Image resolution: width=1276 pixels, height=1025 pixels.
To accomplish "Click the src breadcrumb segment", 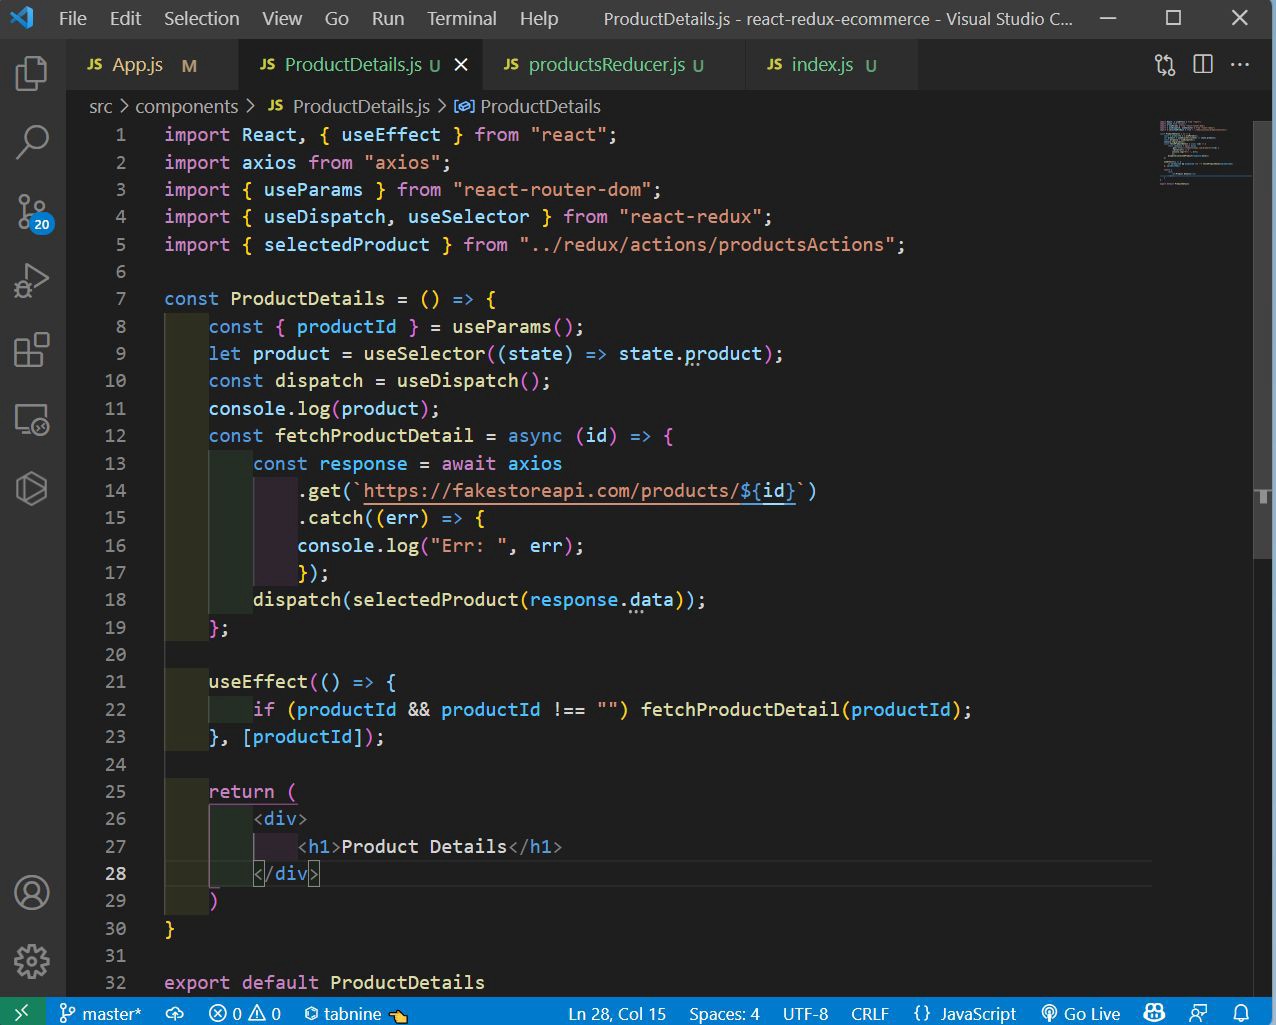I will [100, 106].
